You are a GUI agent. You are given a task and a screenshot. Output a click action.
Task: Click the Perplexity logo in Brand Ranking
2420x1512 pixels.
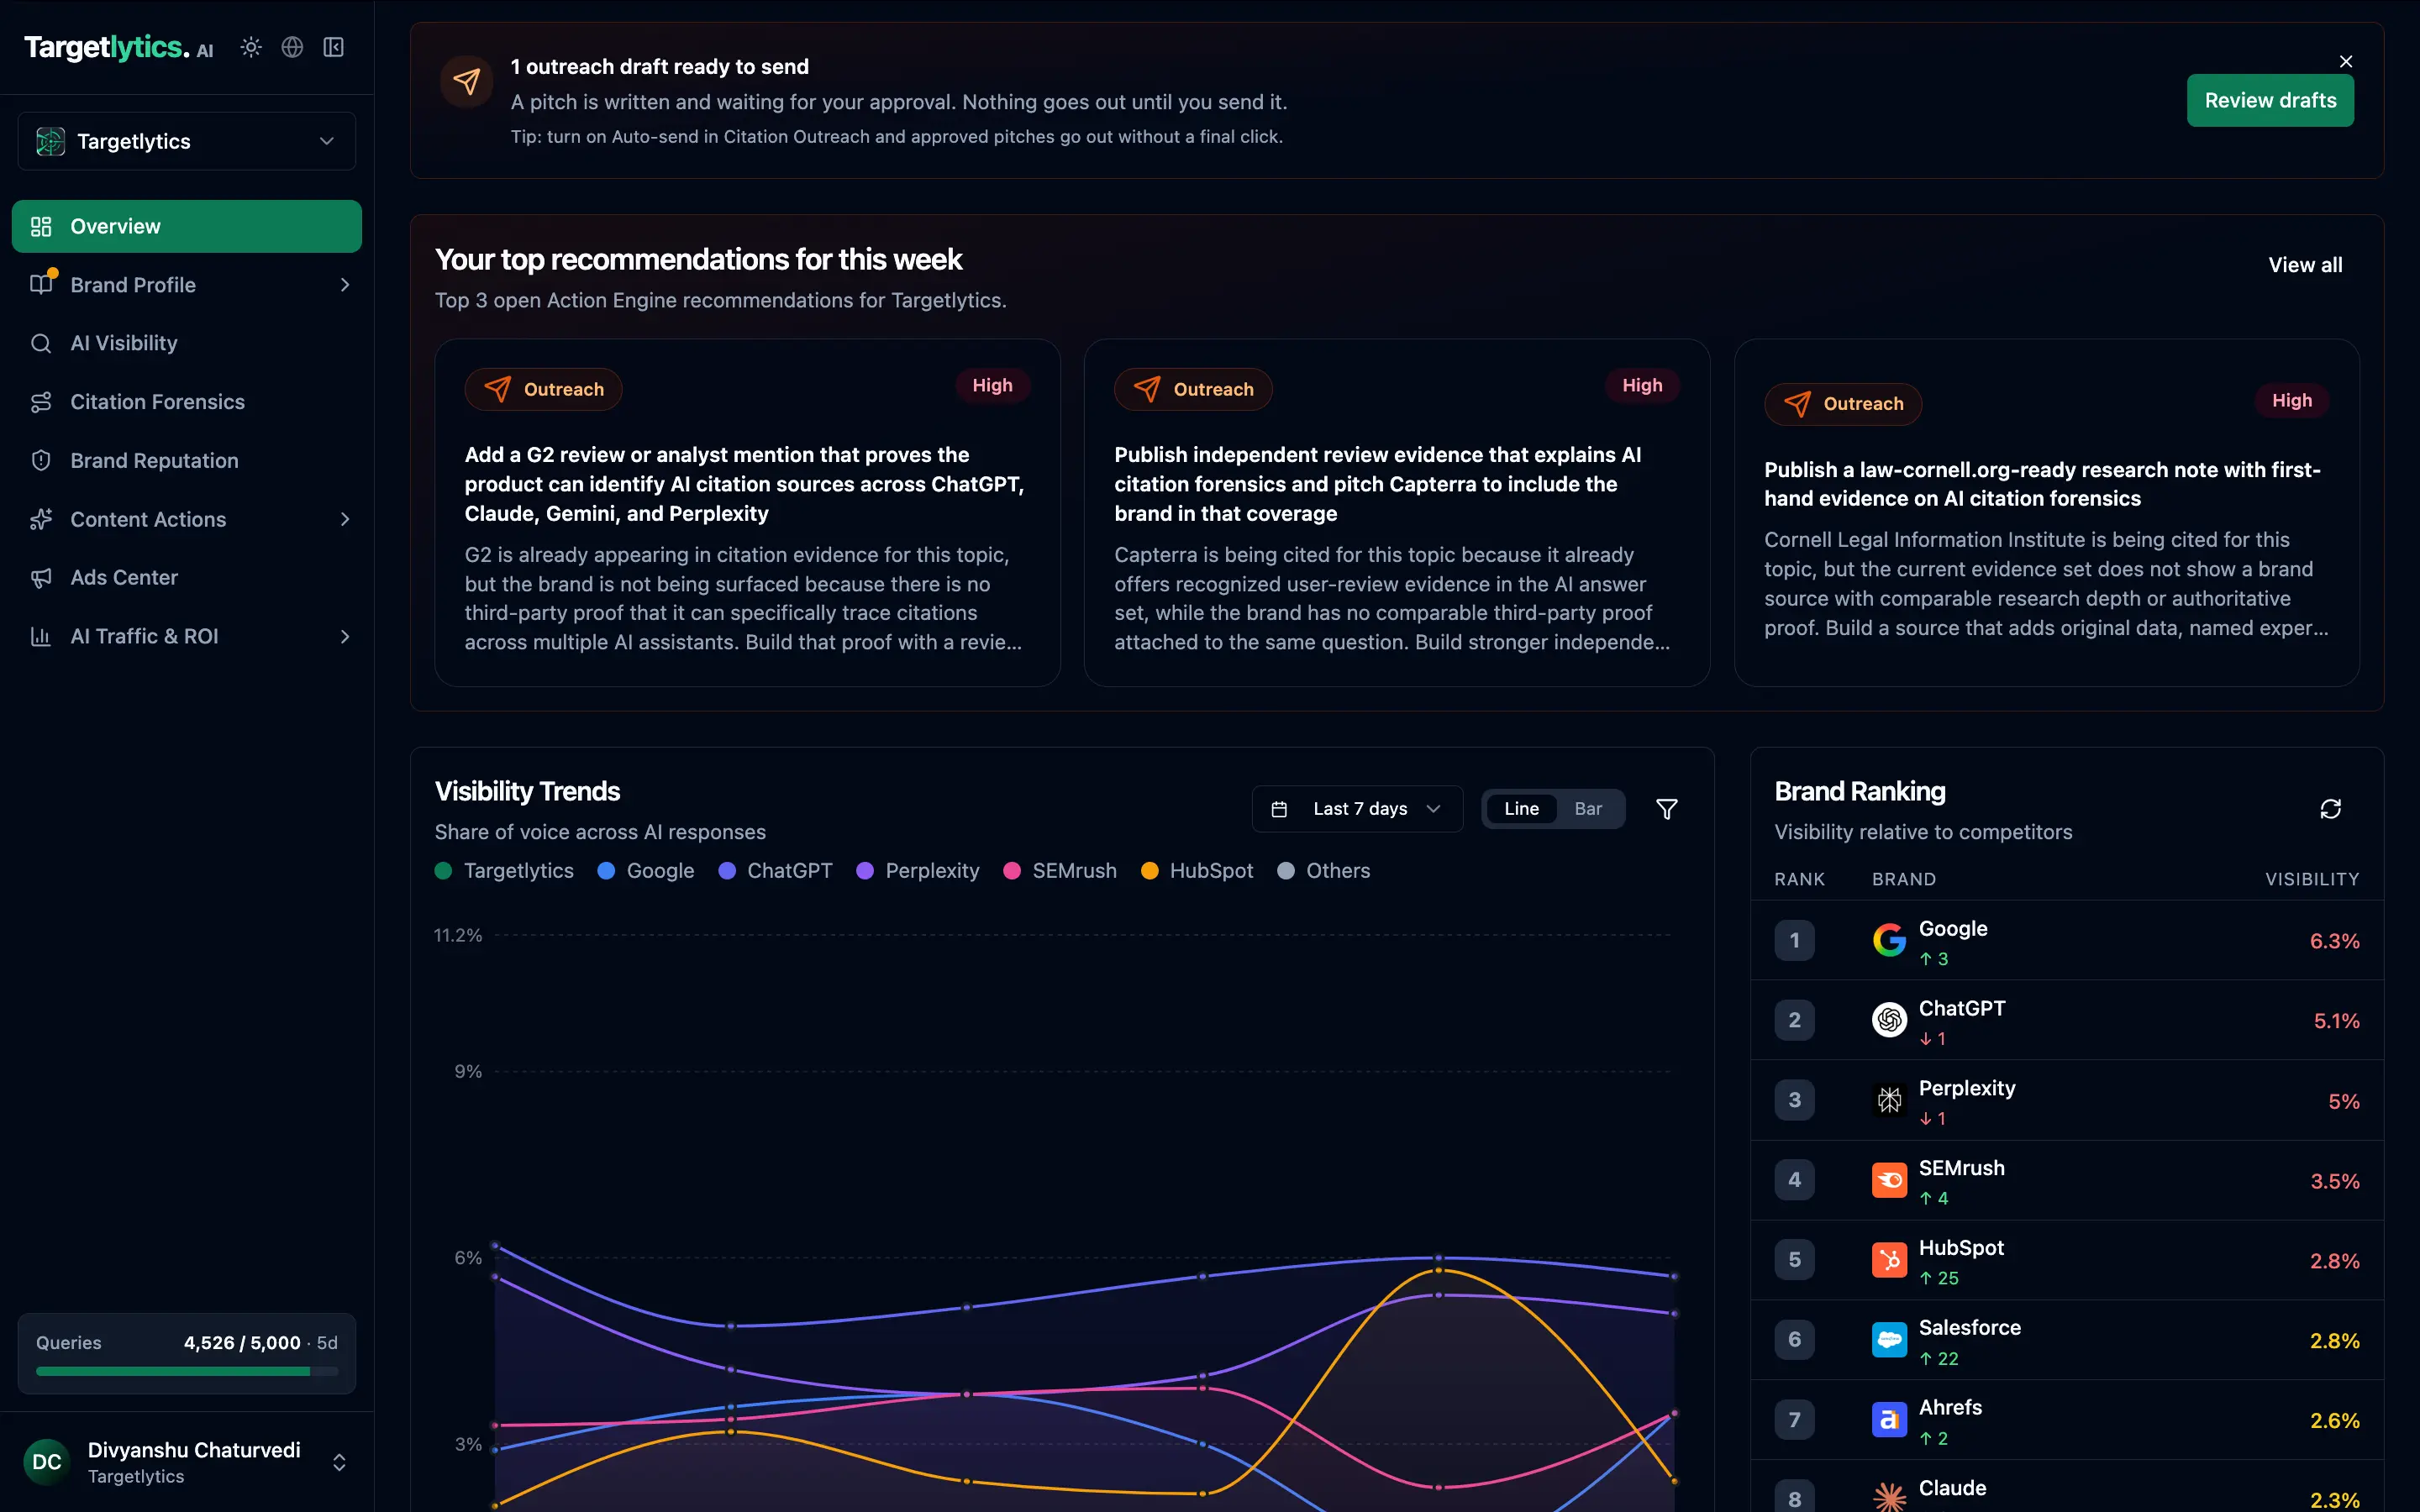[1889, 1100]
